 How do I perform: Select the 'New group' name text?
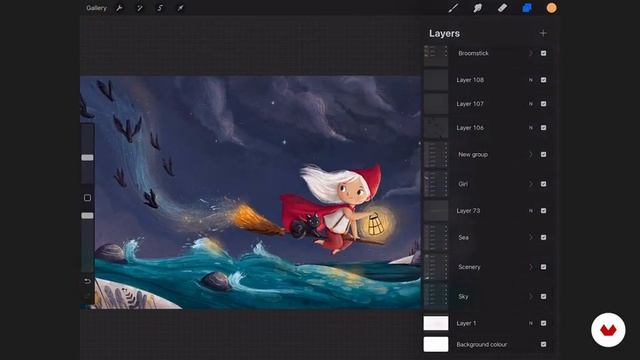tap(473, 154)
